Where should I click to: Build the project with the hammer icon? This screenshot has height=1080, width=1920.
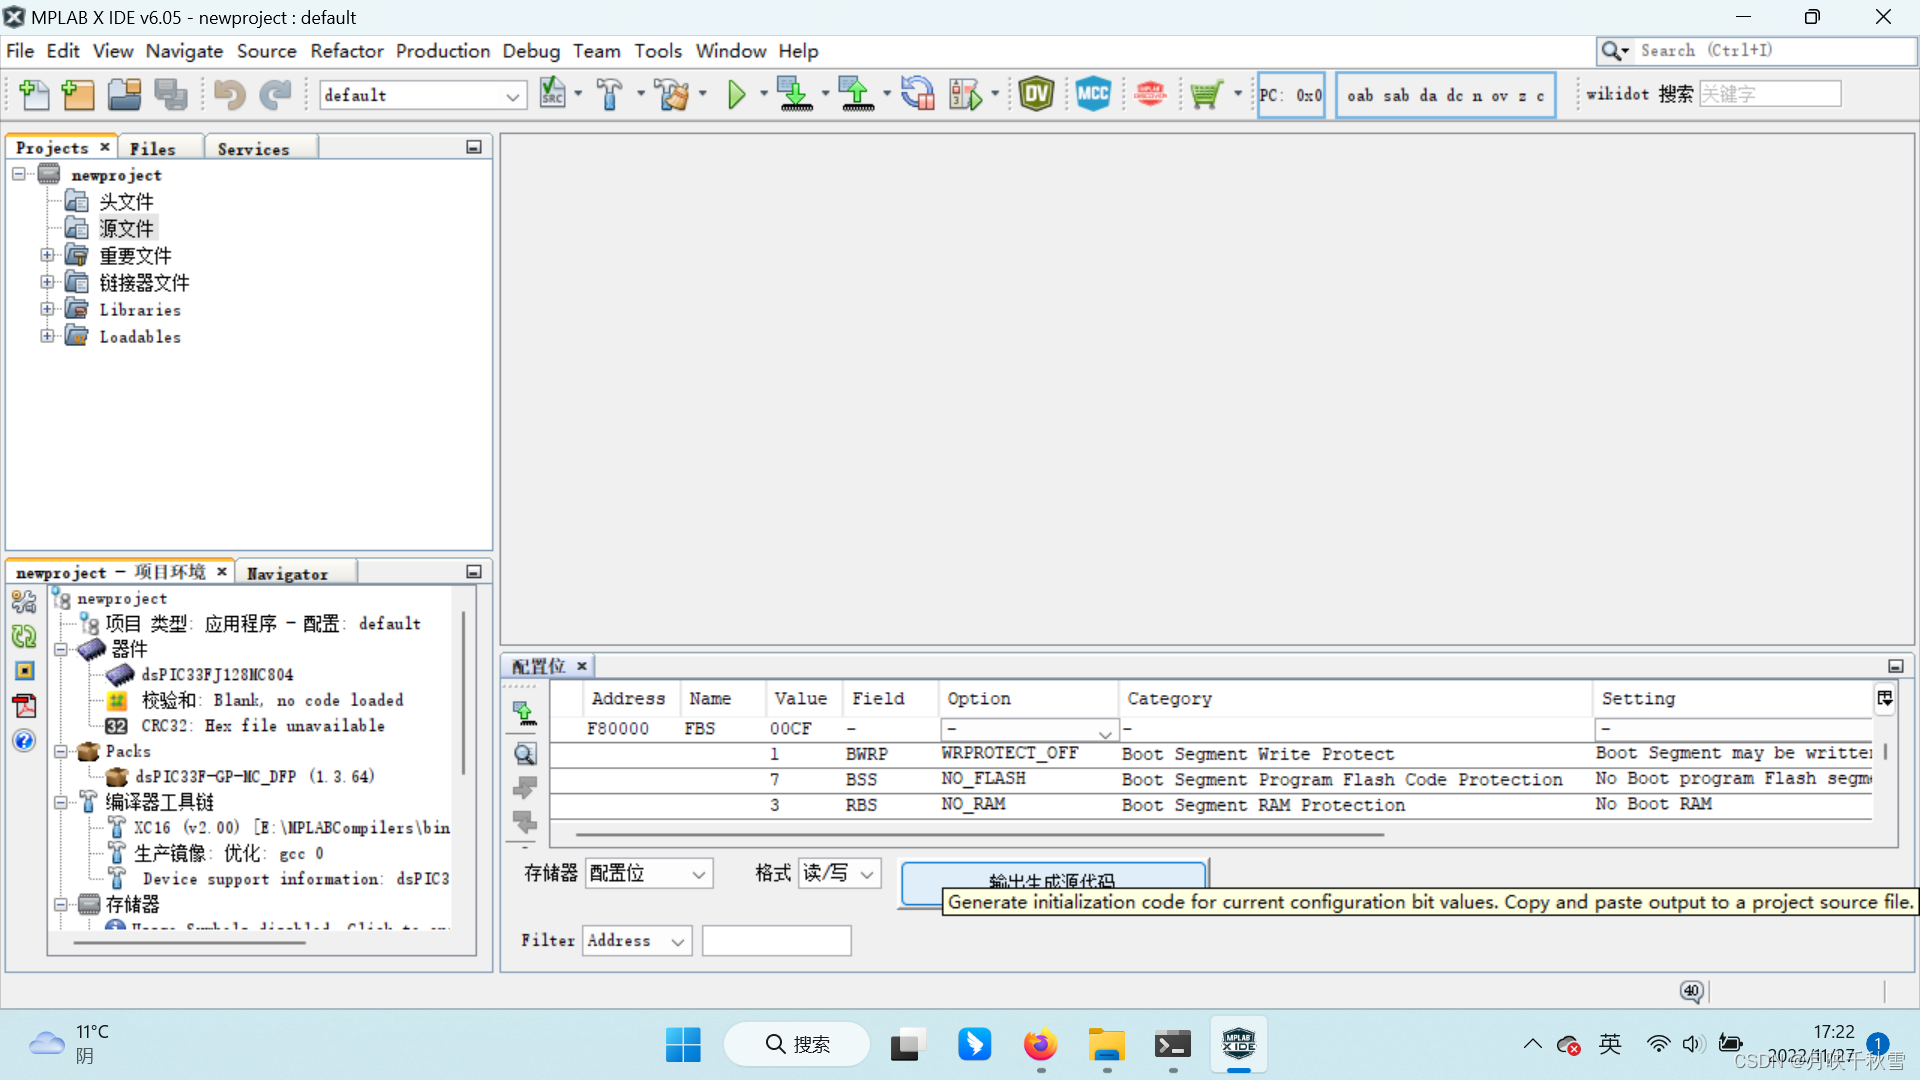tap(612, 94)
